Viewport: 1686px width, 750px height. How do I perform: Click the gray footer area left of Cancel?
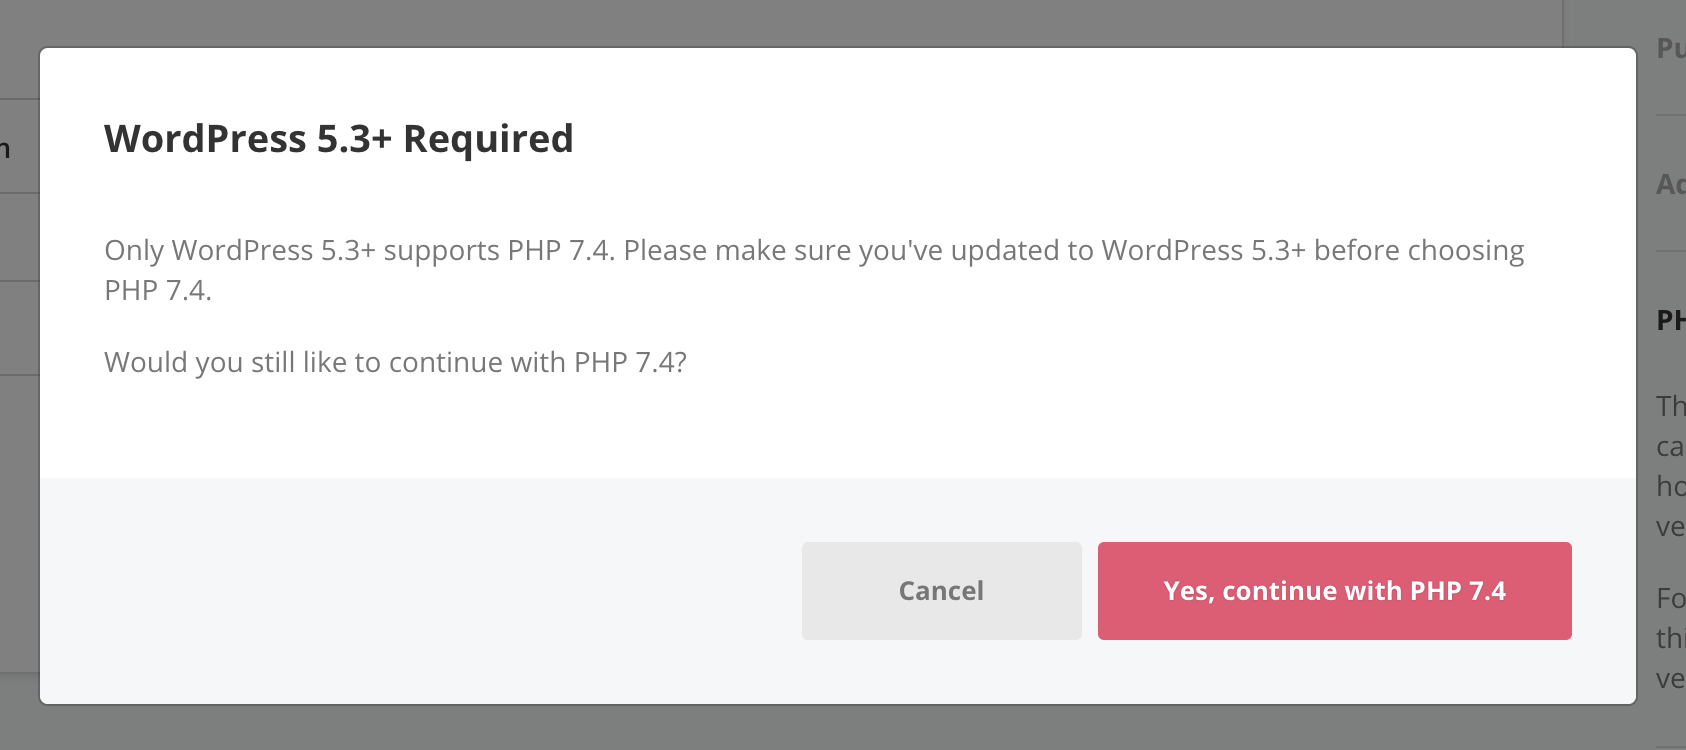click(x=420, y=591)
